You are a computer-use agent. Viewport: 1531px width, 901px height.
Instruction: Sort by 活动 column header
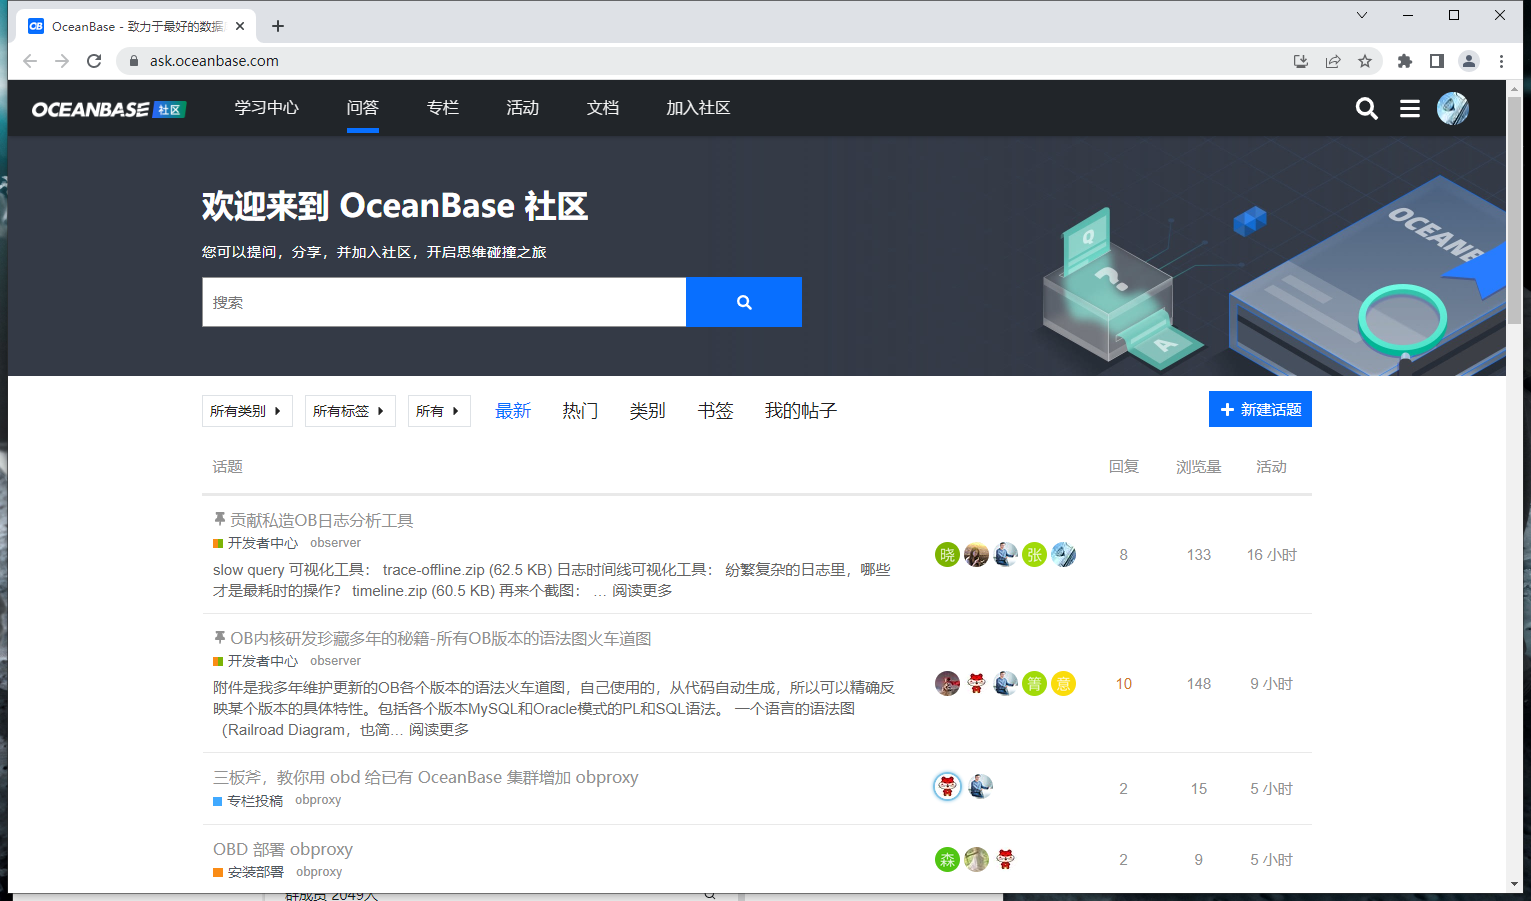pyautogui.click(x=1271, y=467)
